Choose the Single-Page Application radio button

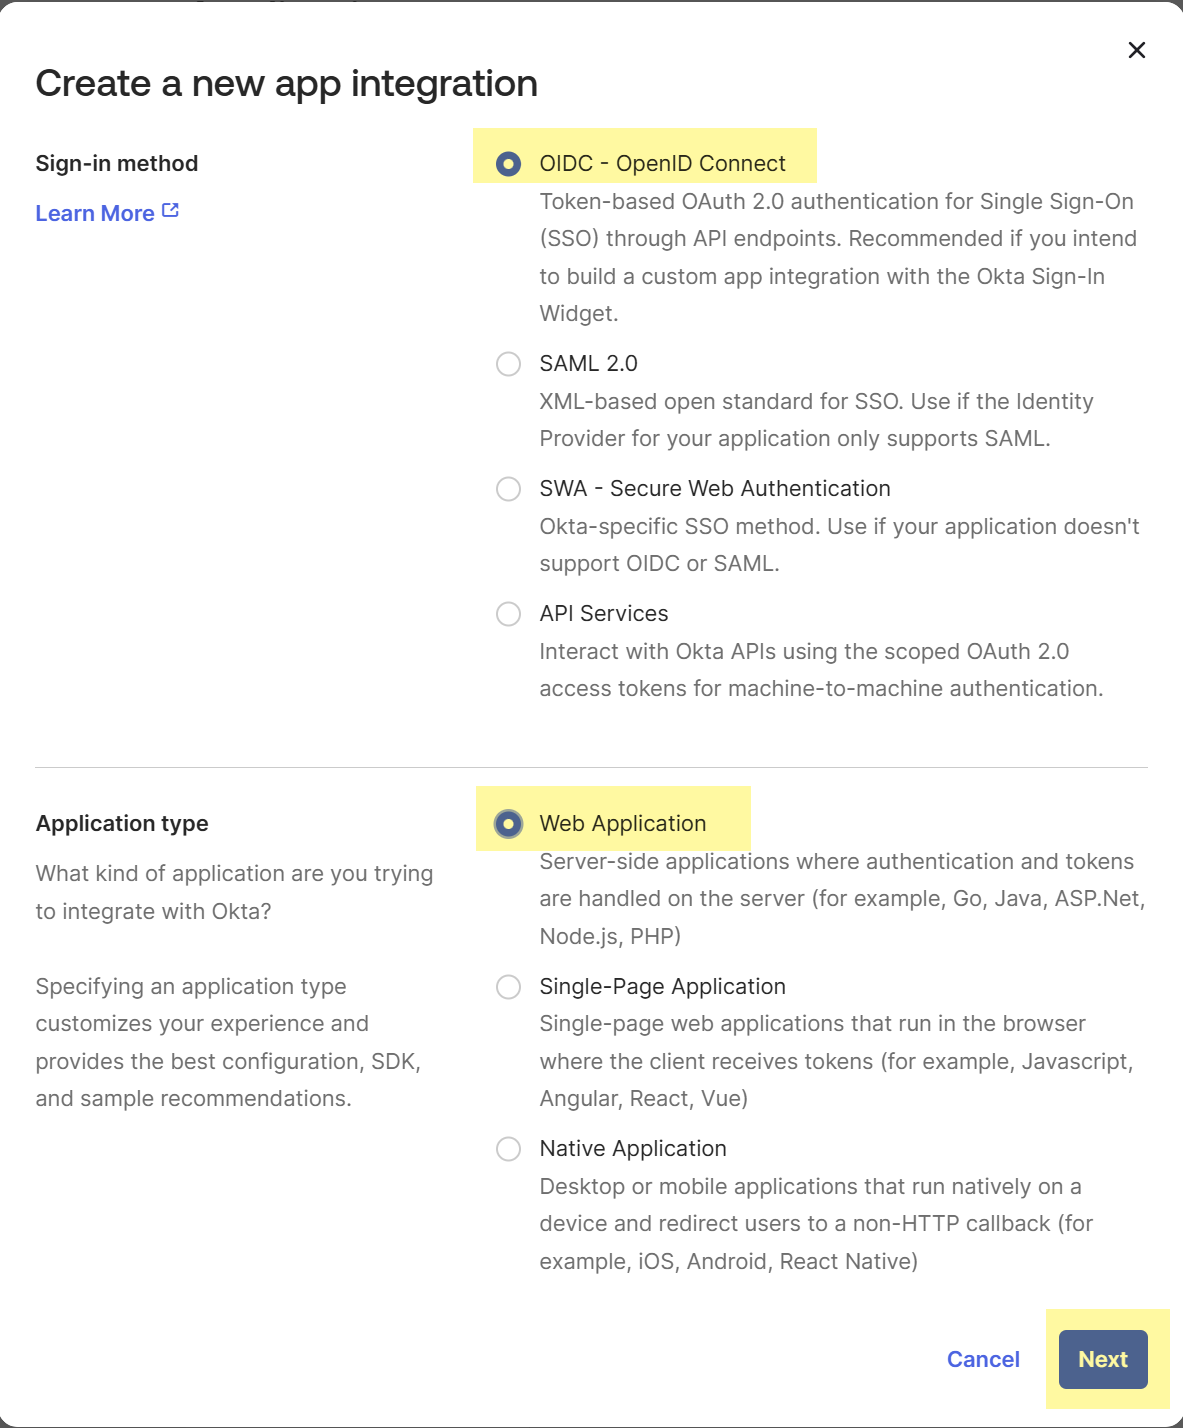coord(508,986)
